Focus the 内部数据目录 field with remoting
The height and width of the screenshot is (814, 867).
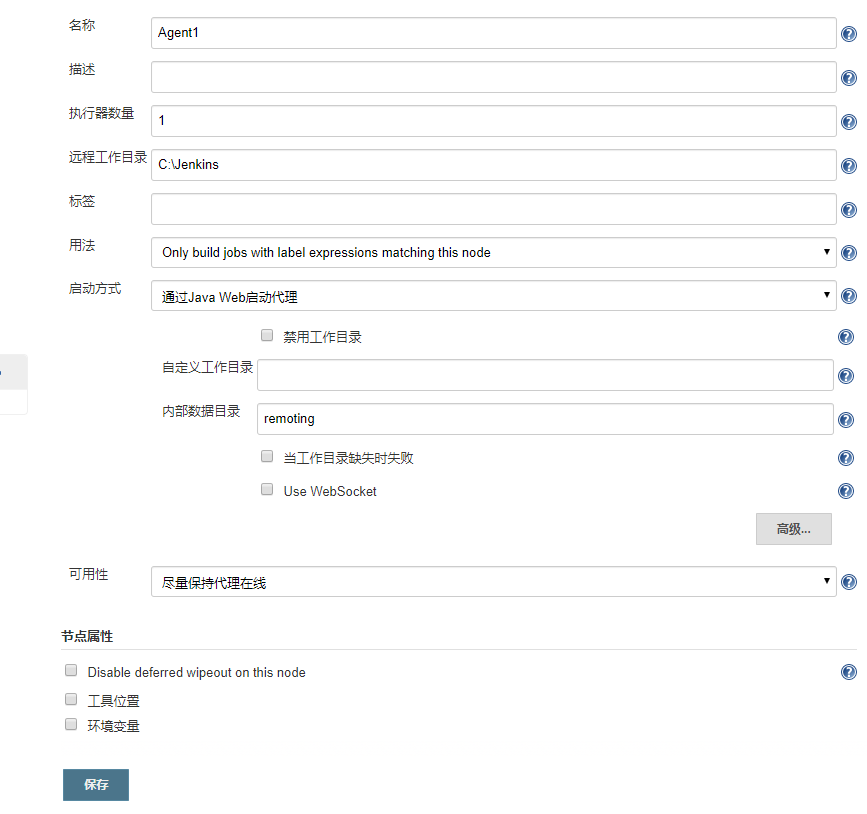[545, 419]
